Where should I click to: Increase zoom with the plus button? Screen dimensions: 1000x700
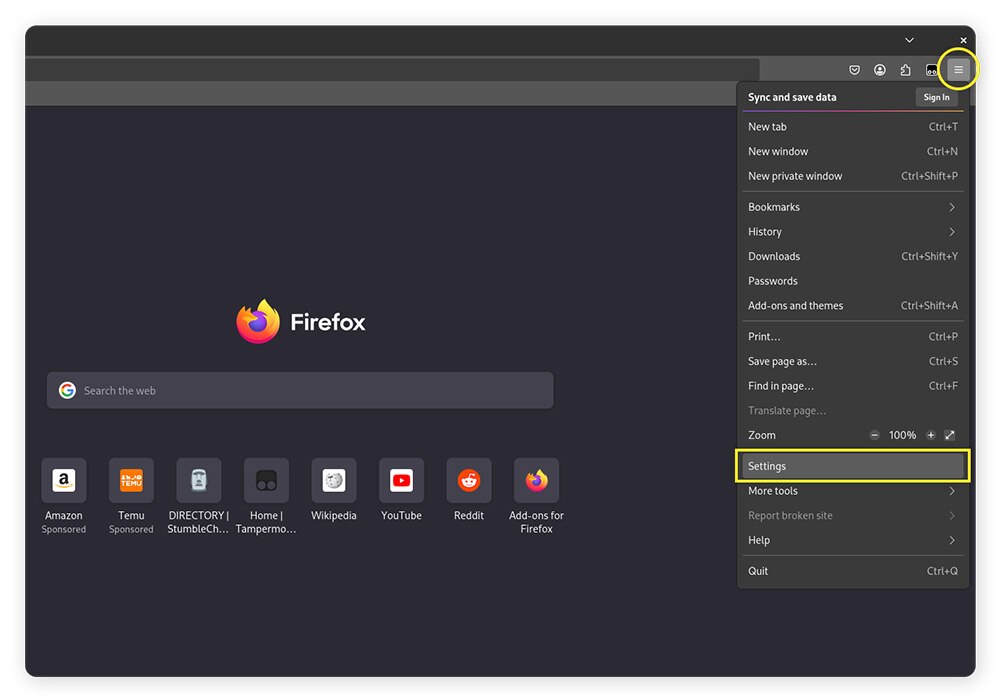[930, 435]
